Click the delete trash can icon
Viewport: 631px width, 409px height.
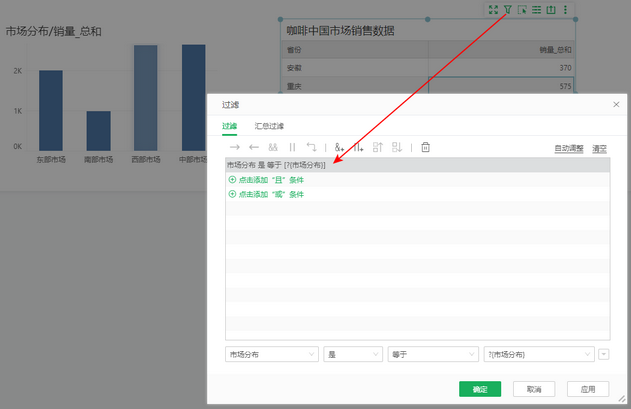425,147
